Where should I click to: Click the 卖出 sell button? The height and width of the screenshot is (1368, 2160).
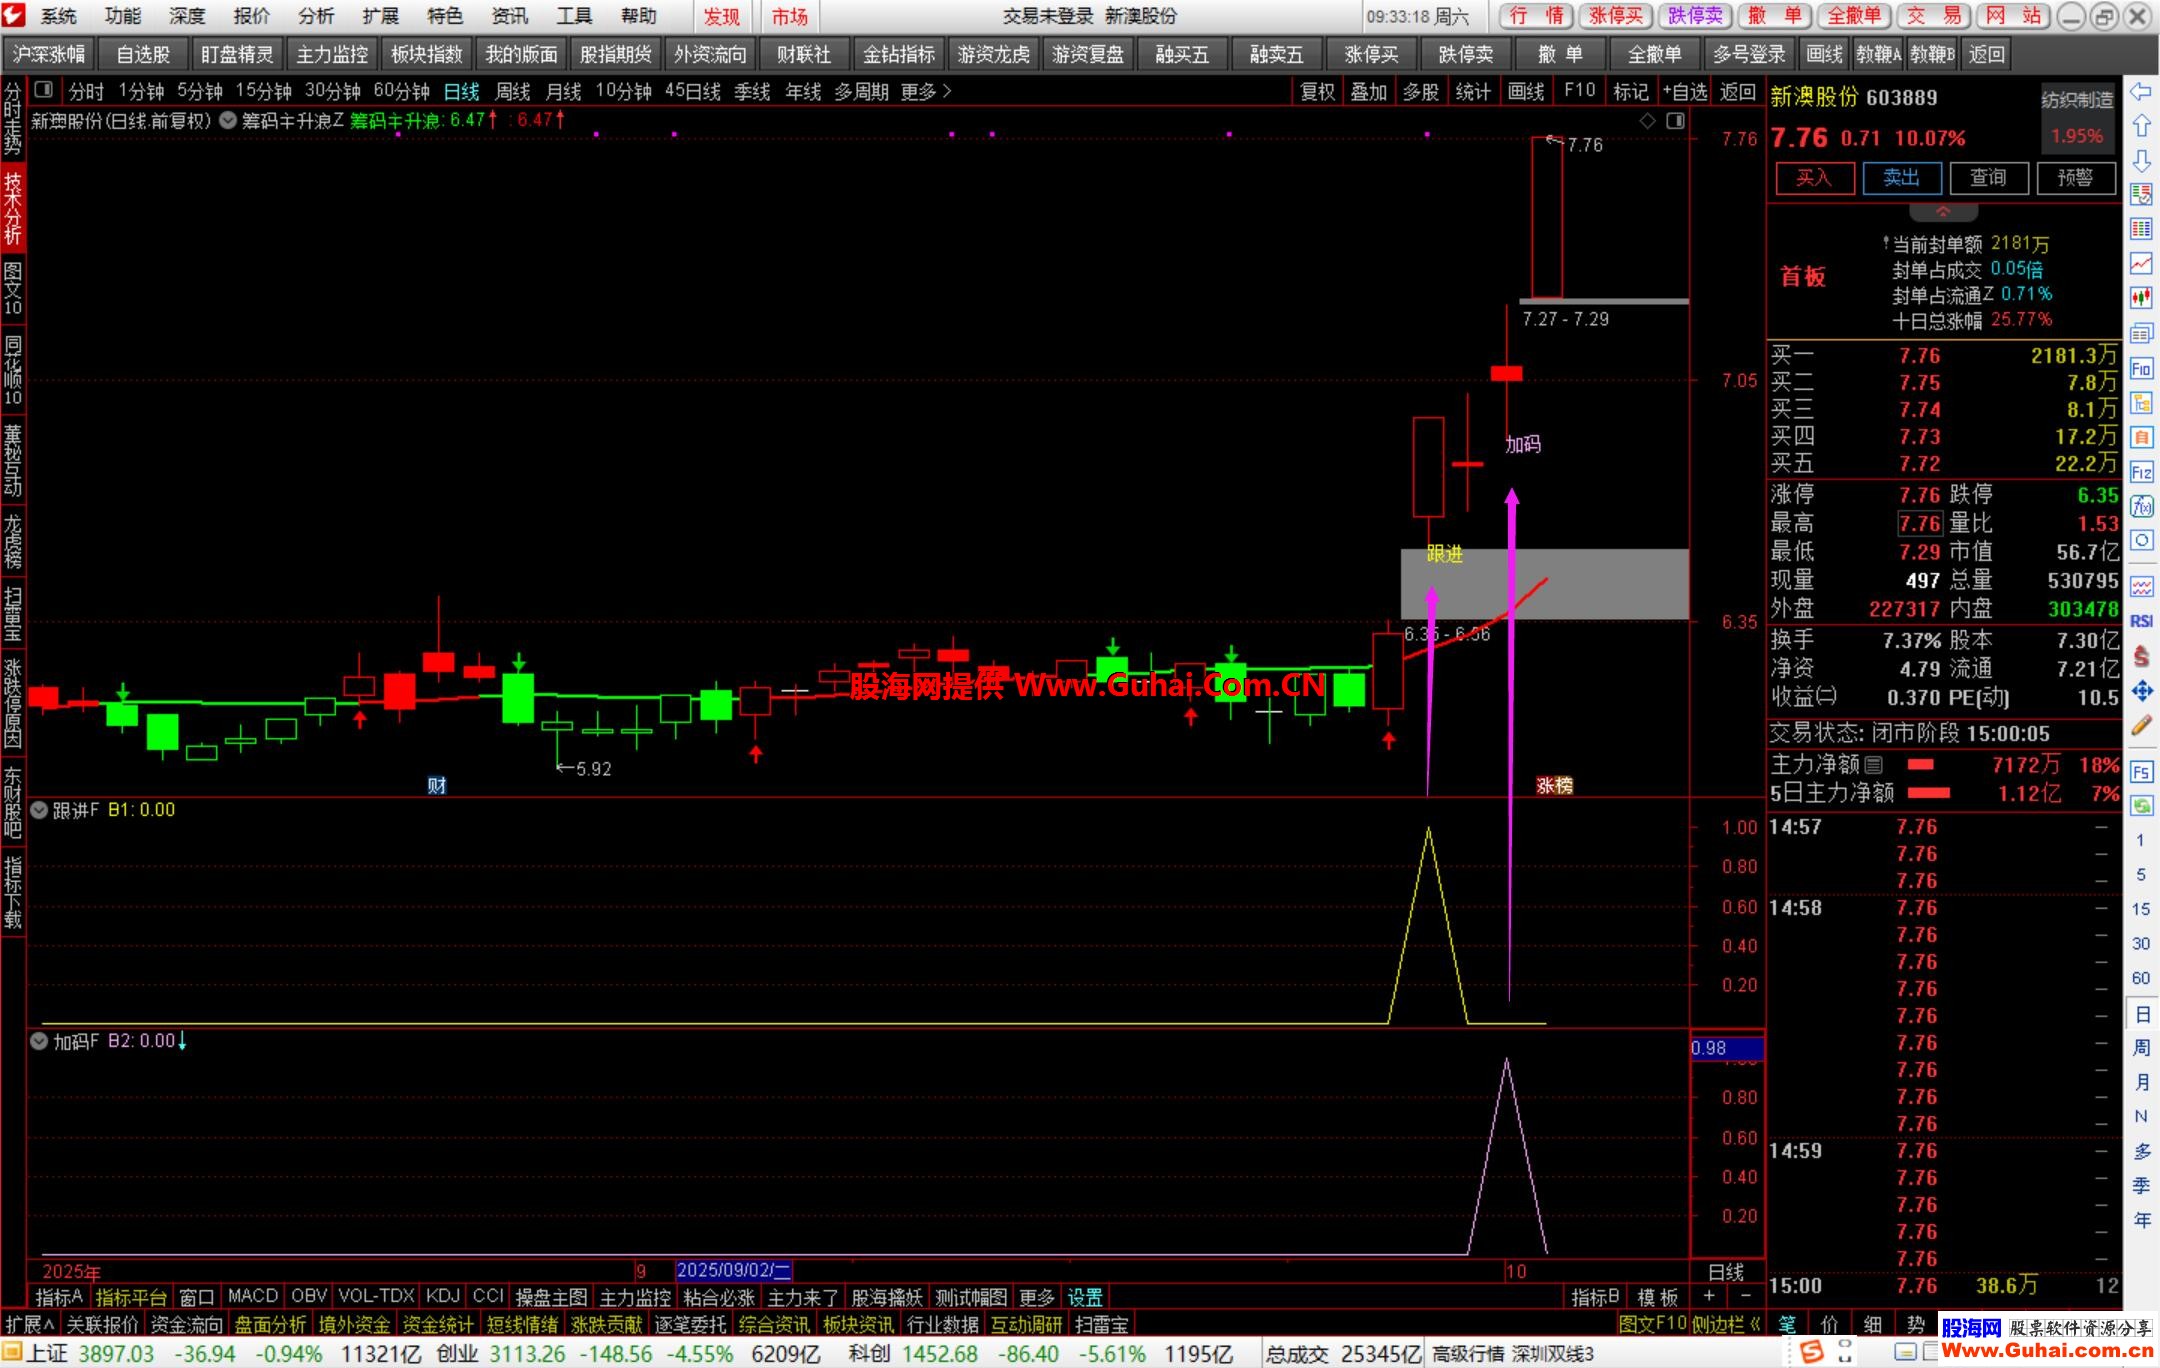[1901, 178]
